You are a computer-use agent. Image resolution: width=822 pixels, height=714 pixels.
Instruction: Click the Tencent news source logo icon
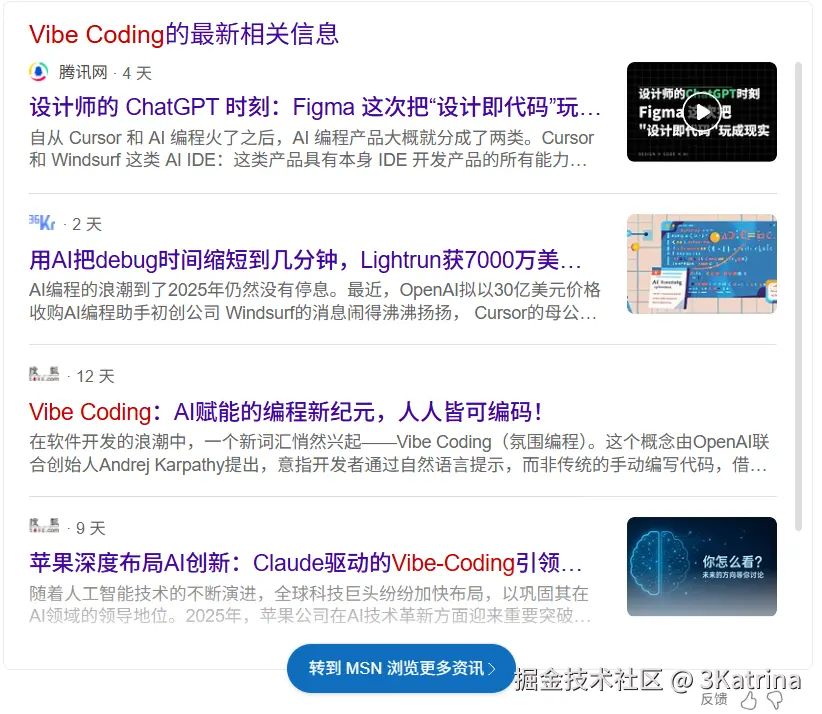point(38,72)
